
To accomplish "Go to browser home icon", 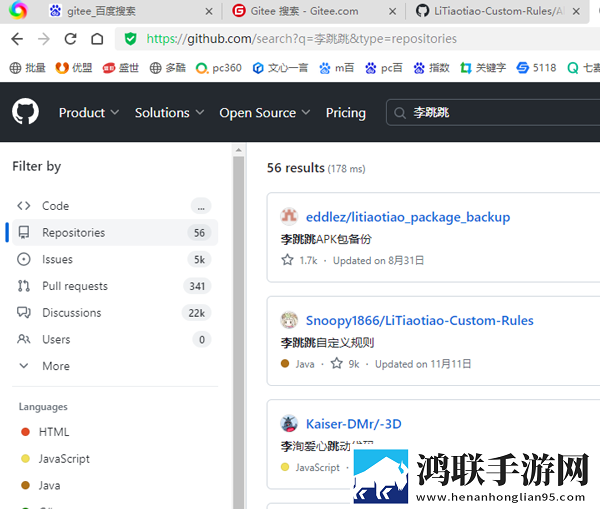I will point(97,39).
